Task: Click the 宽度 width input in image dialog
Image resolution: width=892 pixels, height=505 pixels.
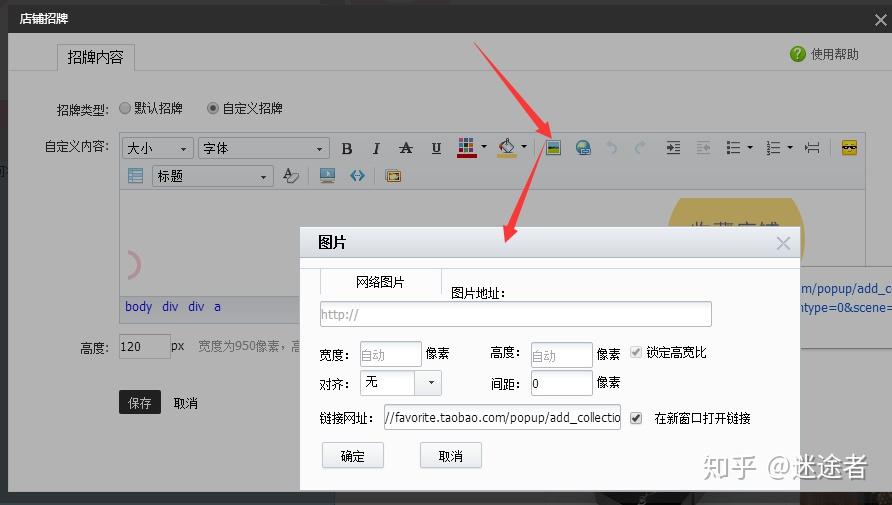Action: pyautogui.click(x=391, y=355)
